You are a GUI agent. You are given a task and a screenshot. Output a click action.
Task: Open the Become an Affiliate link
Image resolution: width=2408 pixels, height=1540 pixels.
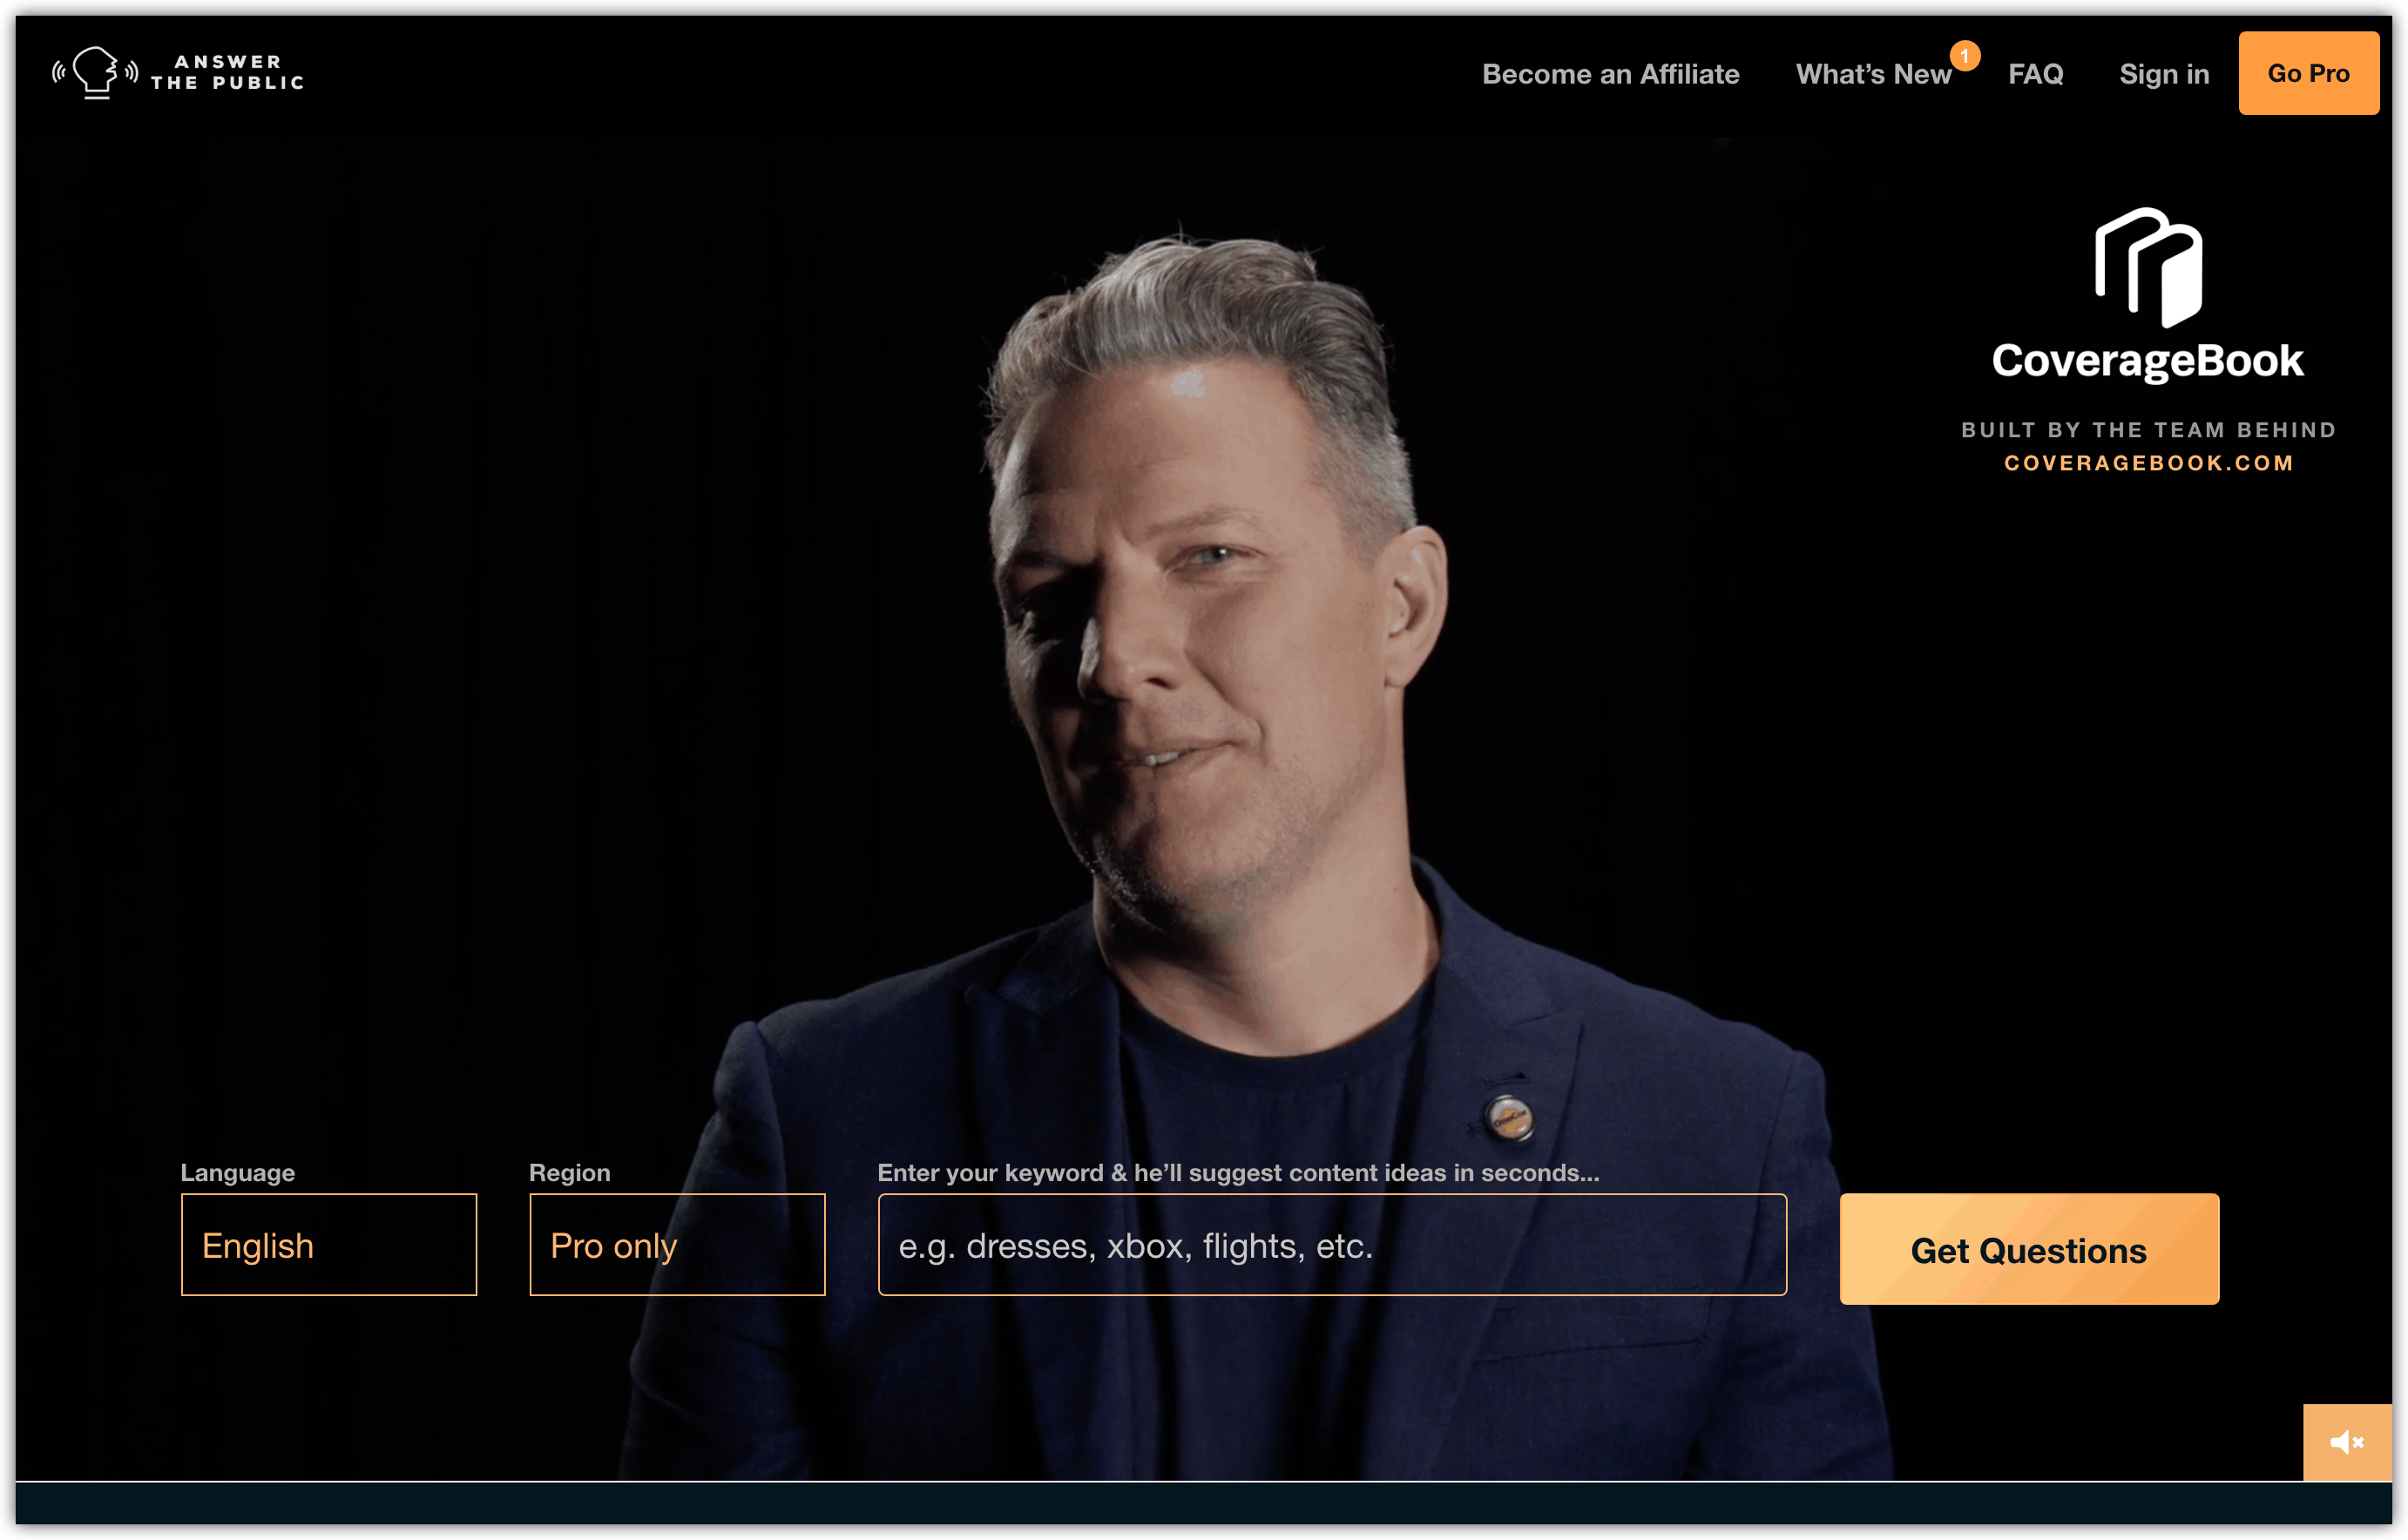coord(1610,74)
